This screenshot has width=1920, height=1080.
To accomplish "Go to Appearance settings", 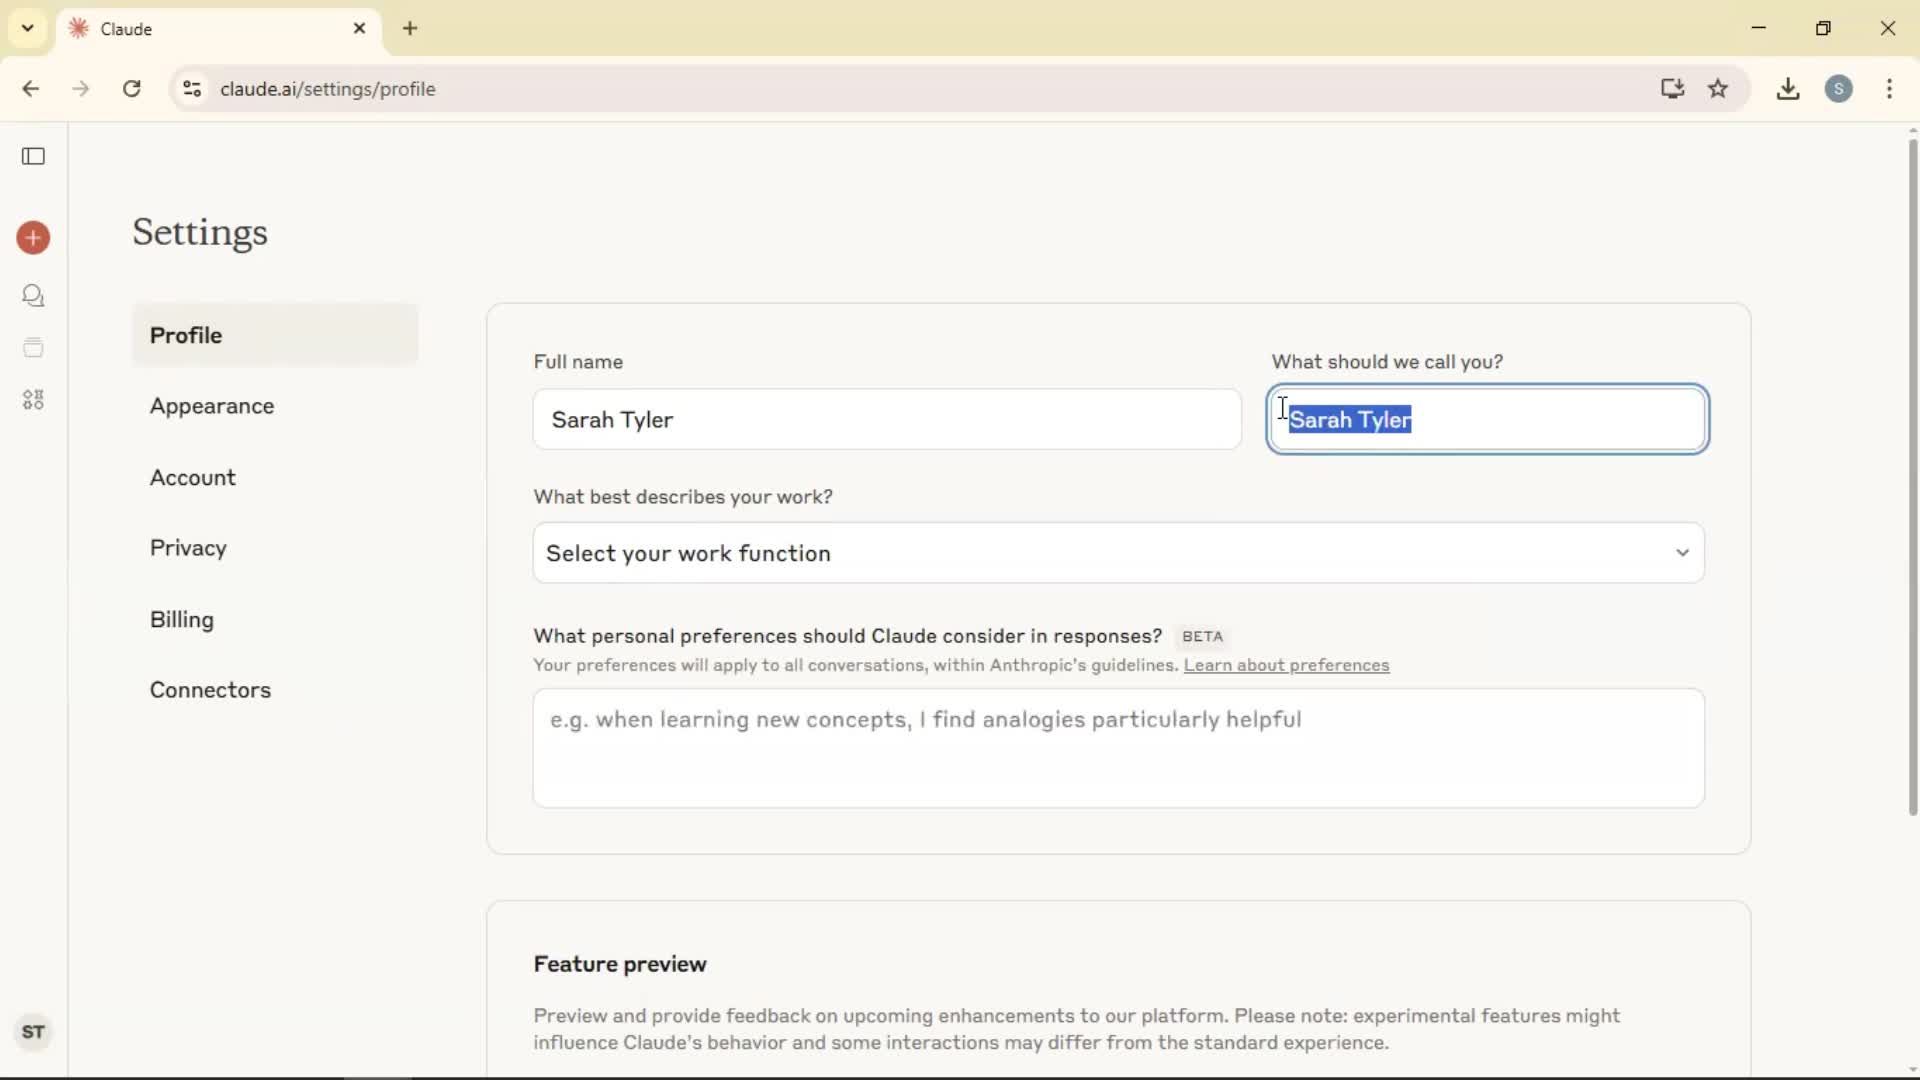I will pos(212,406).
